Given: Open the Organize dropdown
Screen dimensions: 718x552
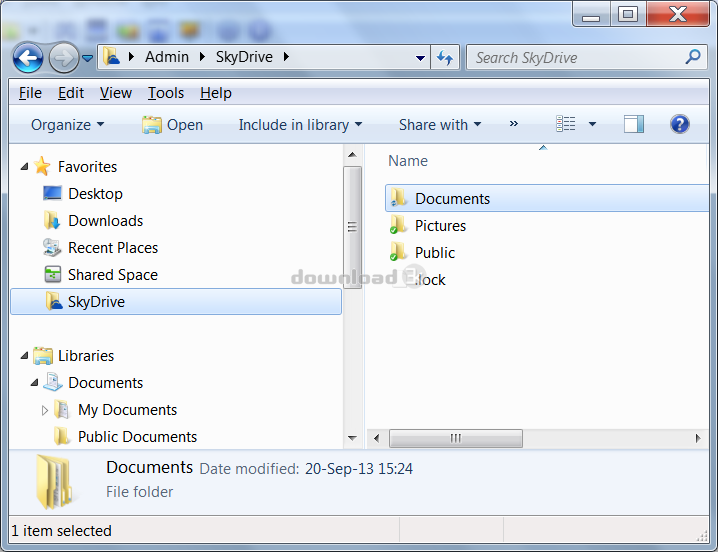Looking at the screenshot, I should pyautogui.click(x=67, y=125).
